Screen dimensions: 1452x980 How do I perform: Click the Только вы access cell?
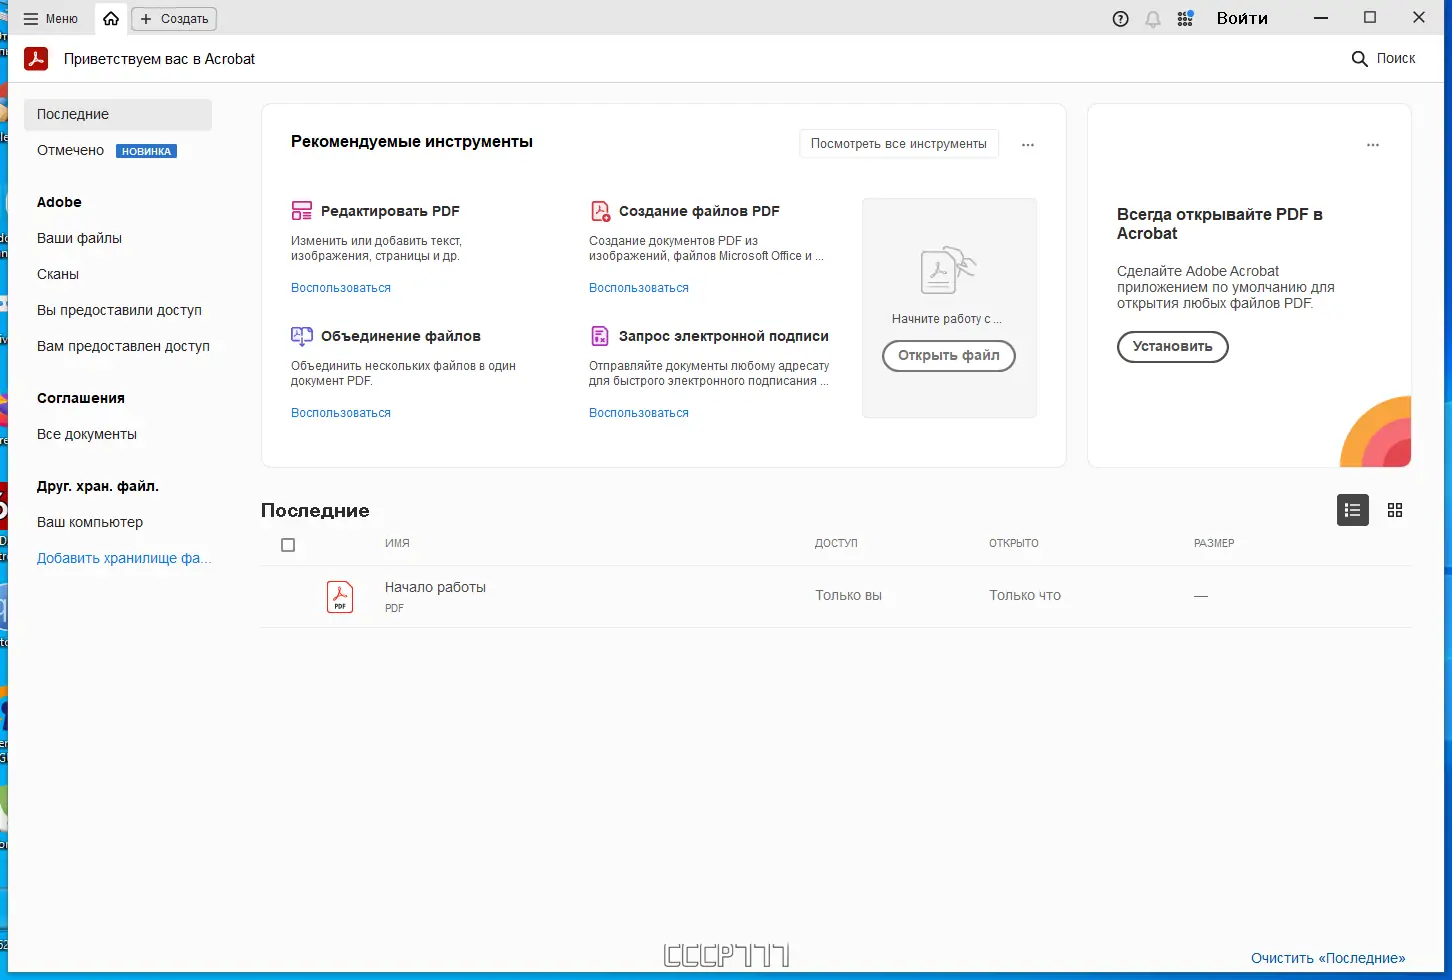coord(848,595)
